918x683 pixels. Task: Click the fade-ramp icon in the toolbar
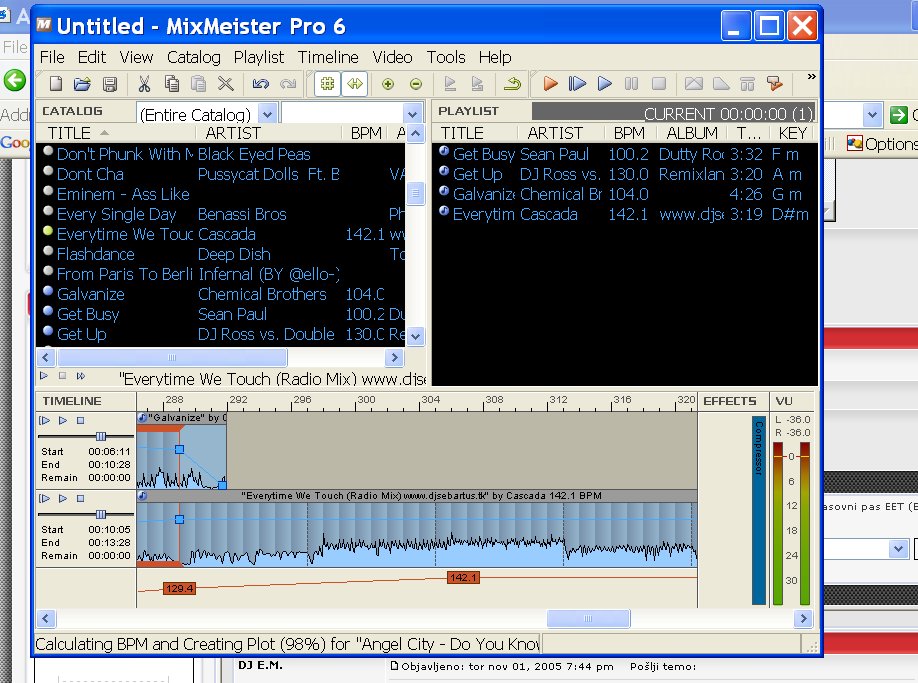[x=721, y=84]
